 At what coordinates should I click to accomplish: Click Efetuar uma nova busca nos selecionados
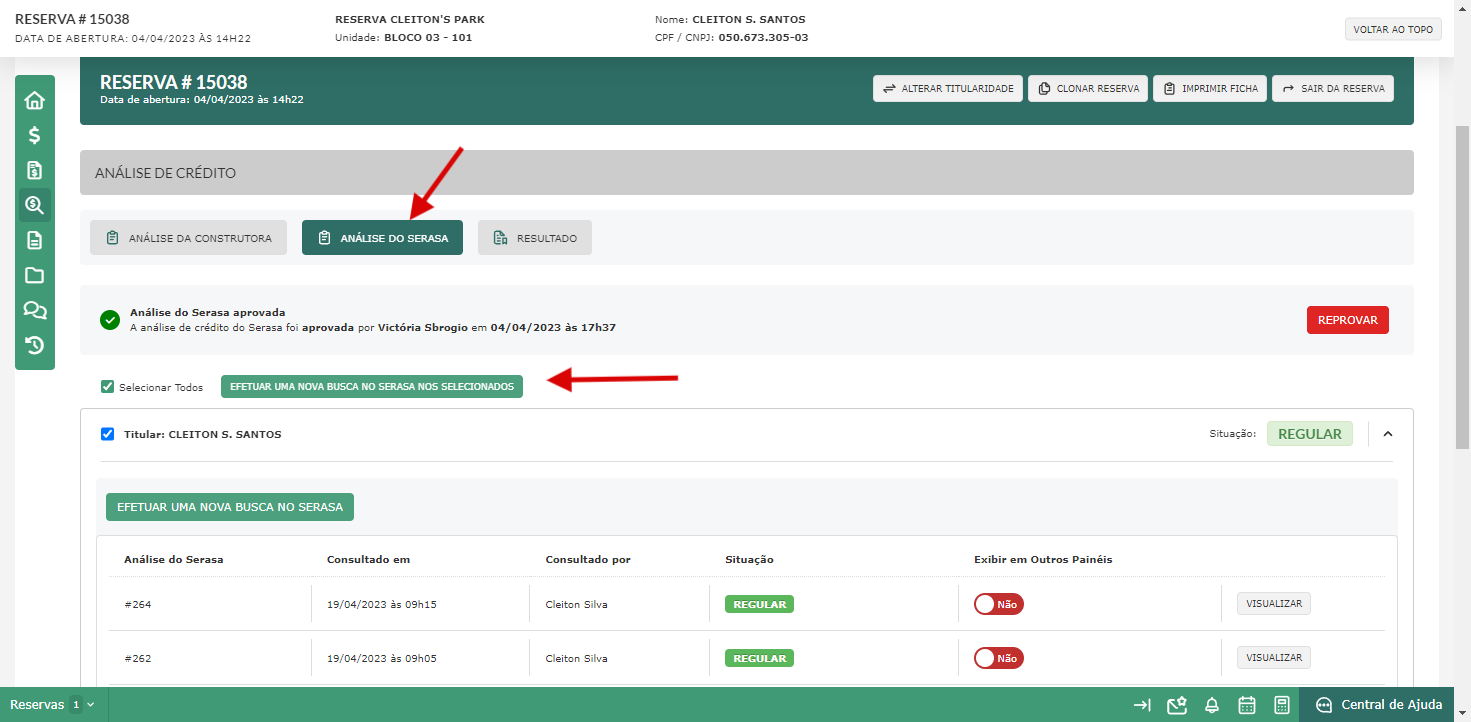coord(372,386)
